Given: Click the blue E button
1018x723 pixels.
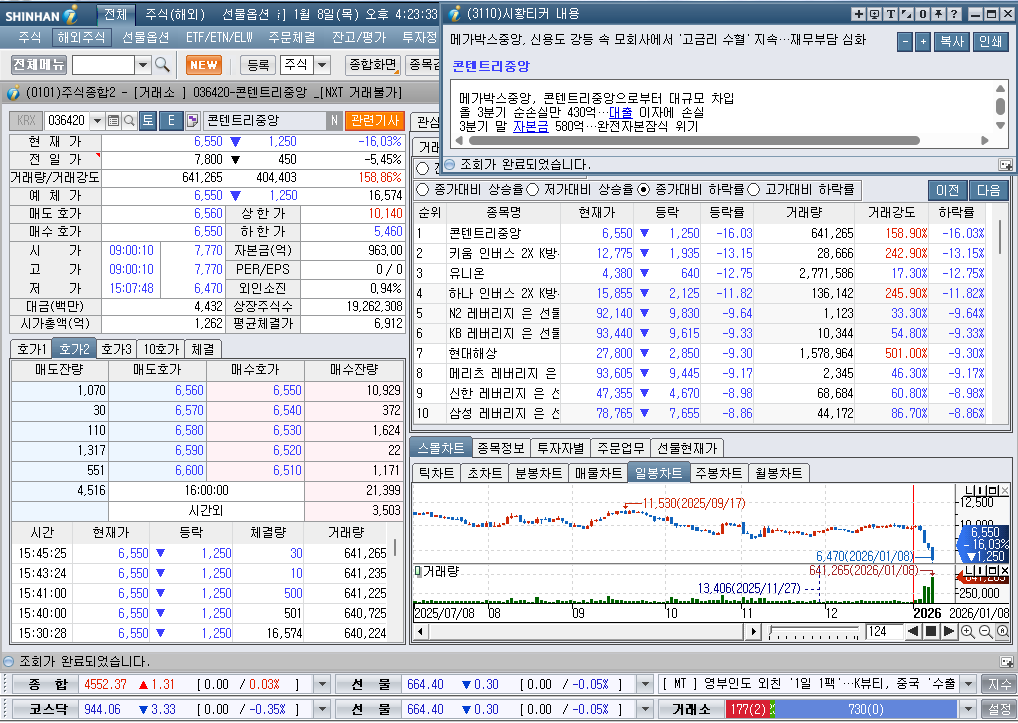Looking at the screenshot, I should click(x=171, y=121).
